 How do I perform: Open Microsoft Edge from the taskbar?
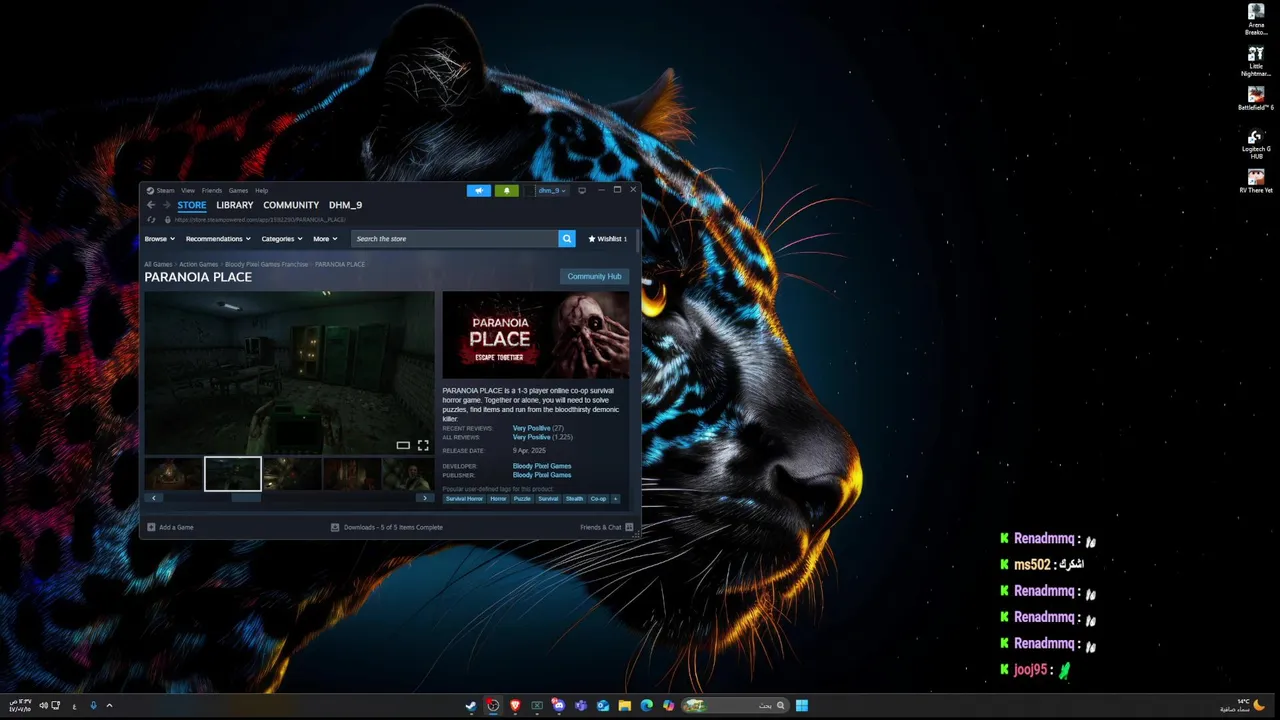point(647,705)
